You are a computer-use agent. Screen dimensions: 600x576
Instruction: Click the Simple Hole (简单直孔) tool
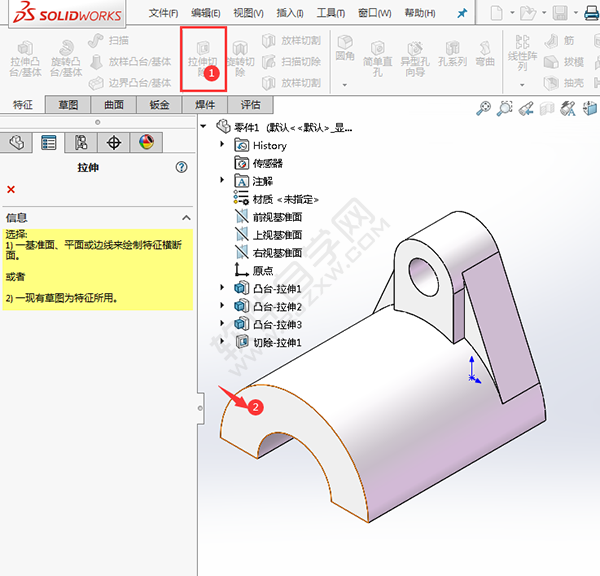point(378,59)
